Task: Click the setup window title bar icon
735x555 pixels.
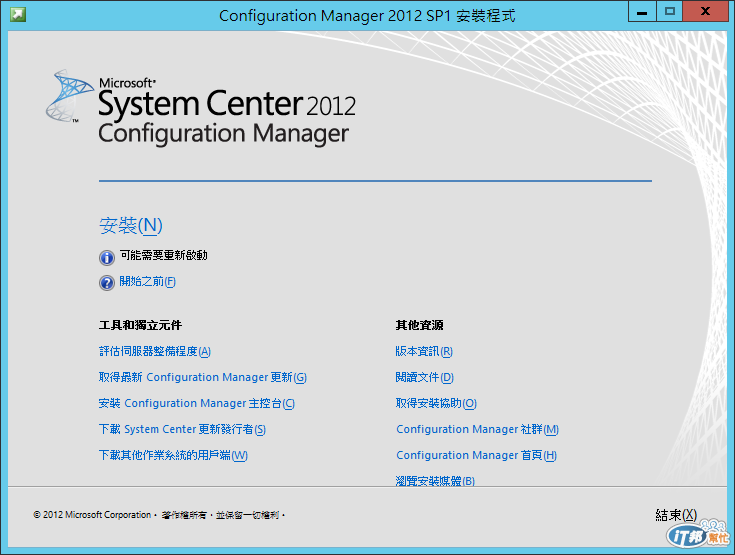Action: pos(18,15)
